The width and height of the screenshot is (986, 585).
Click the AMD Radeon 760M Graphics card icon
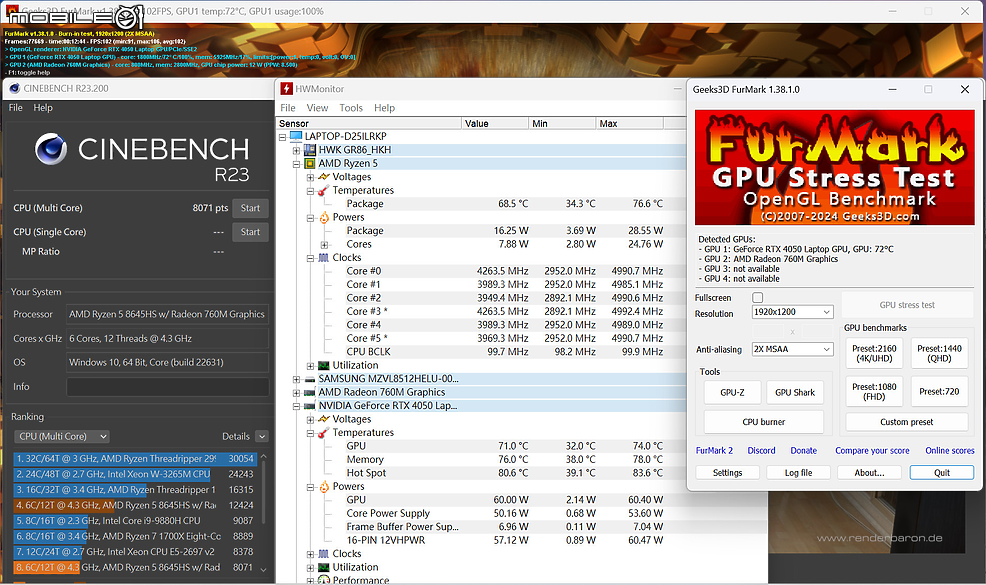309,392
